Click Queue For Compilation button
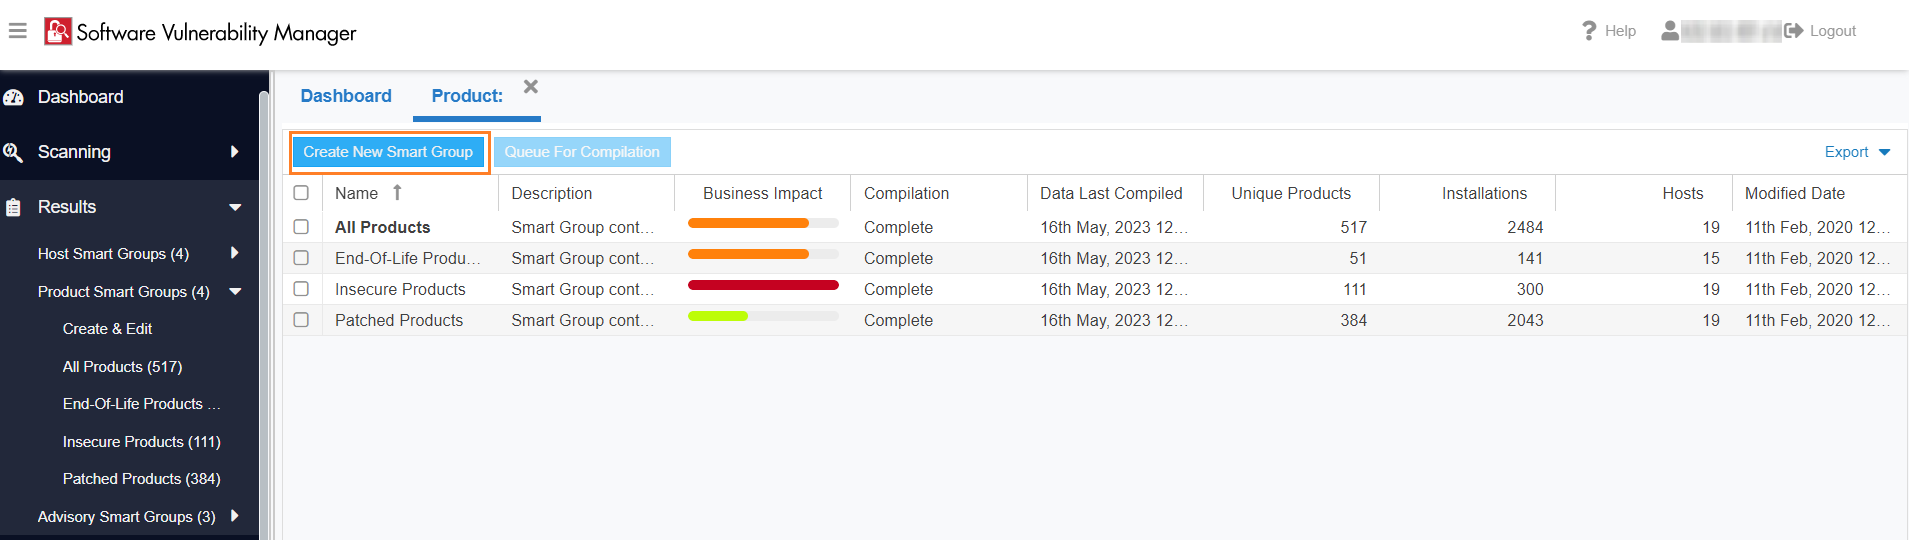Screen dimensions: 1909x540 [x=582, y=152]
